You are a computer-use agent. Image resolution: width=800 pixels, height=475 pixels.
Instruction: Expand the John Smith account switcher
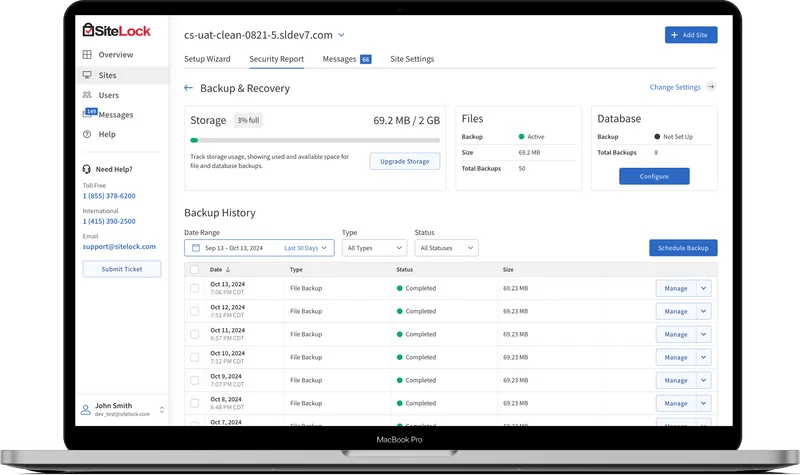pos(162,410)
